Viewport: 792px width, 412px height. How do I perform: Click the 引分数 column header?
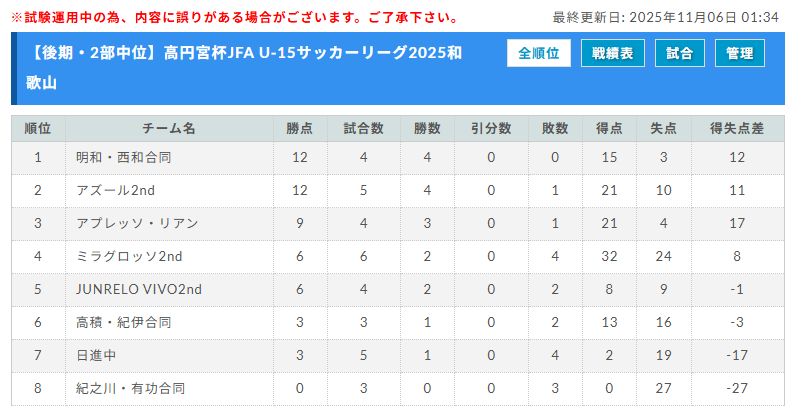tap(491, 129)
